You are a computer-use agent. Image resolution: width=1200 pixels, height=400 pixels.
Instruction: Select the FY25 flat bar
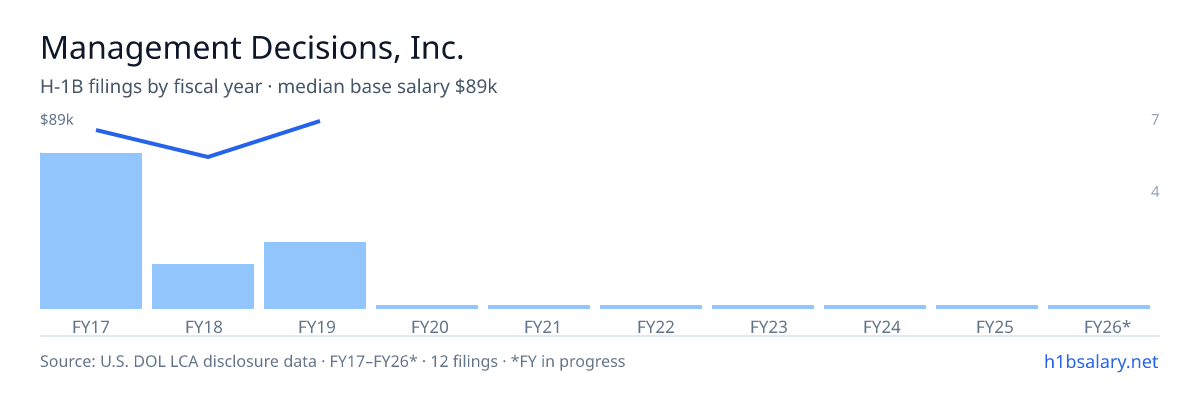pyautogui.click(x=987, y=307)
